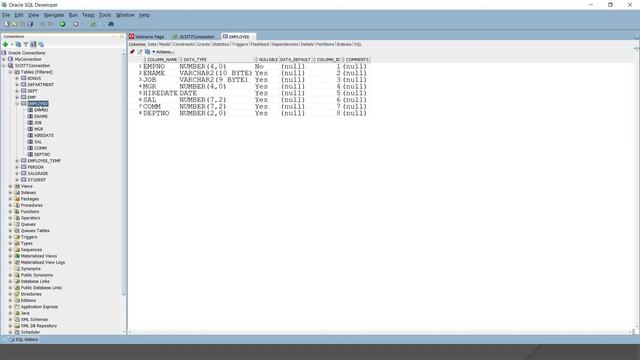640x360 pixels.
Task: Click the Open folder toolbar icon
Action: [x=15, y=24]
